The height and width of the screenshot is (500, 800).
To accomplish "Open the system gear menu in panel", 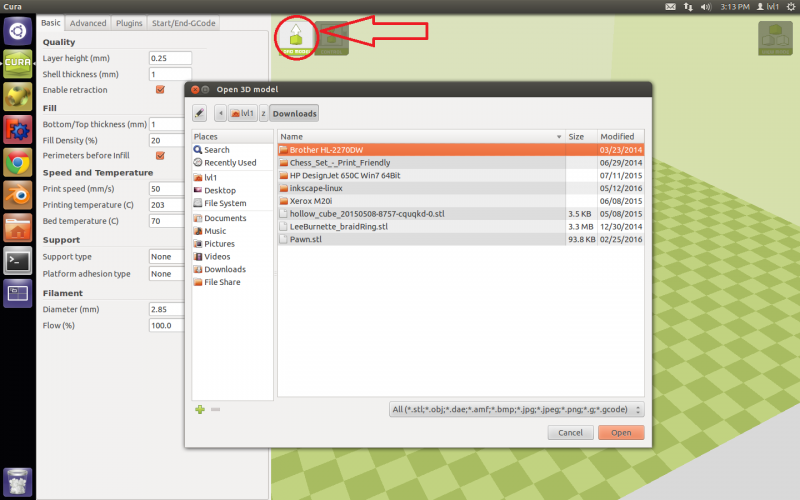I will tap(791, 7).
